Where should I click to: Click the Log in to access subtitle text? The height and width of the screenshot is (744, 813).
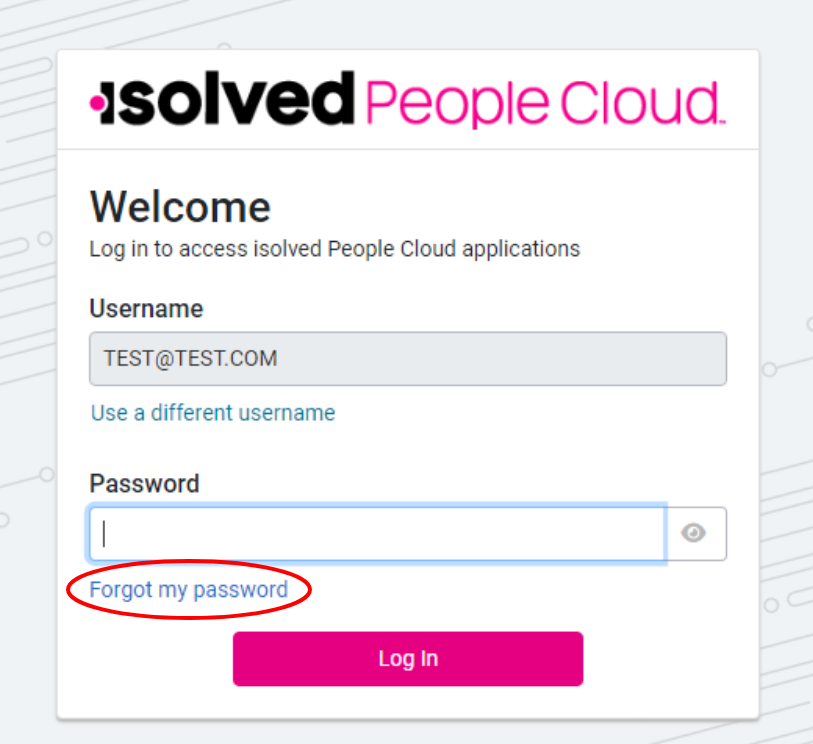click(x=334, y=248)
